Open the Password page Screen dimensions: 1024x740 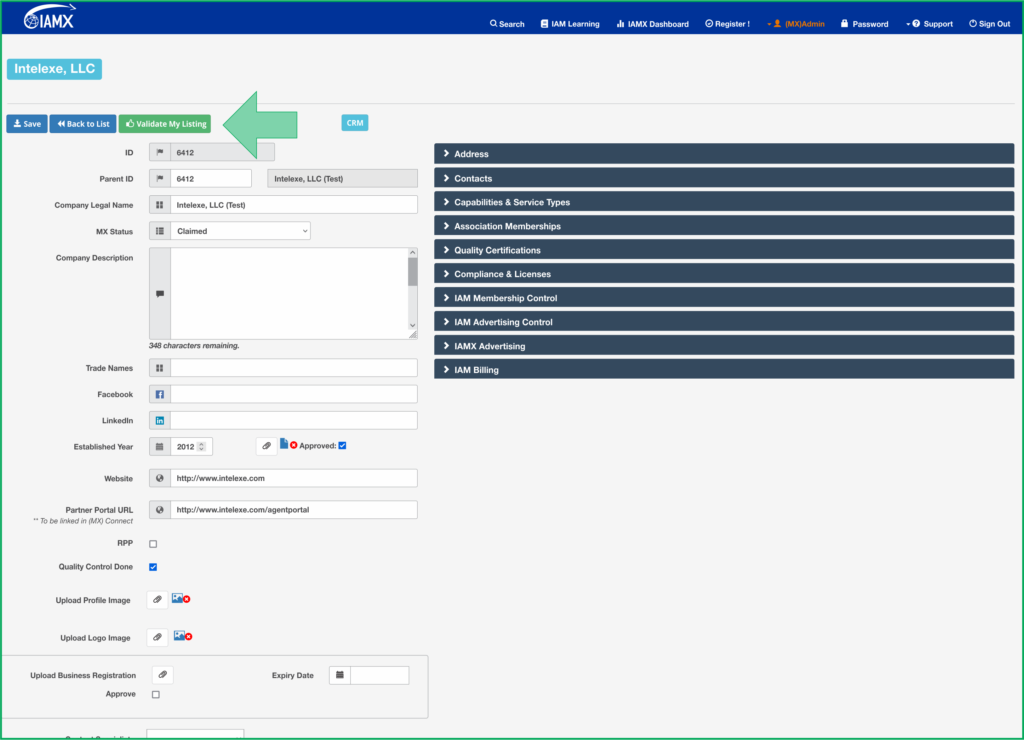coord(864,24)
